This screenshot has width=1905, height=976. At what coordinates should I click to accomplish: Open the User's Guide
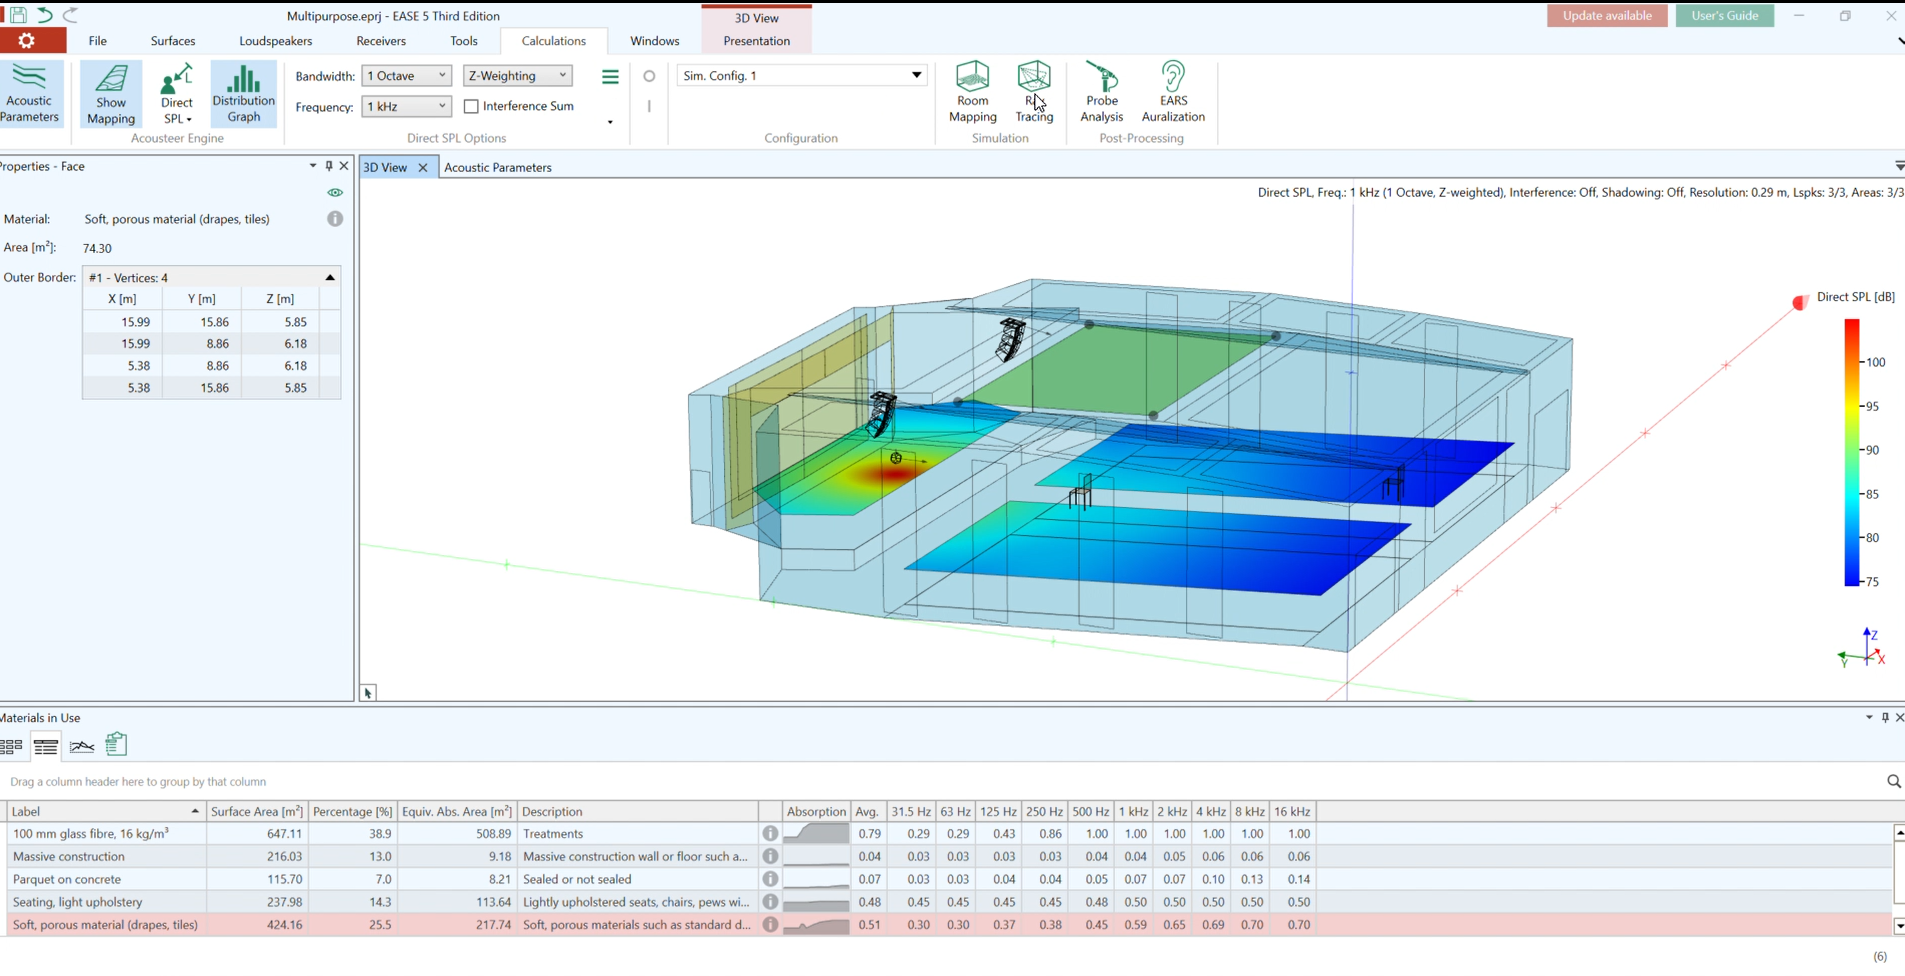(x=1724, y=16)
